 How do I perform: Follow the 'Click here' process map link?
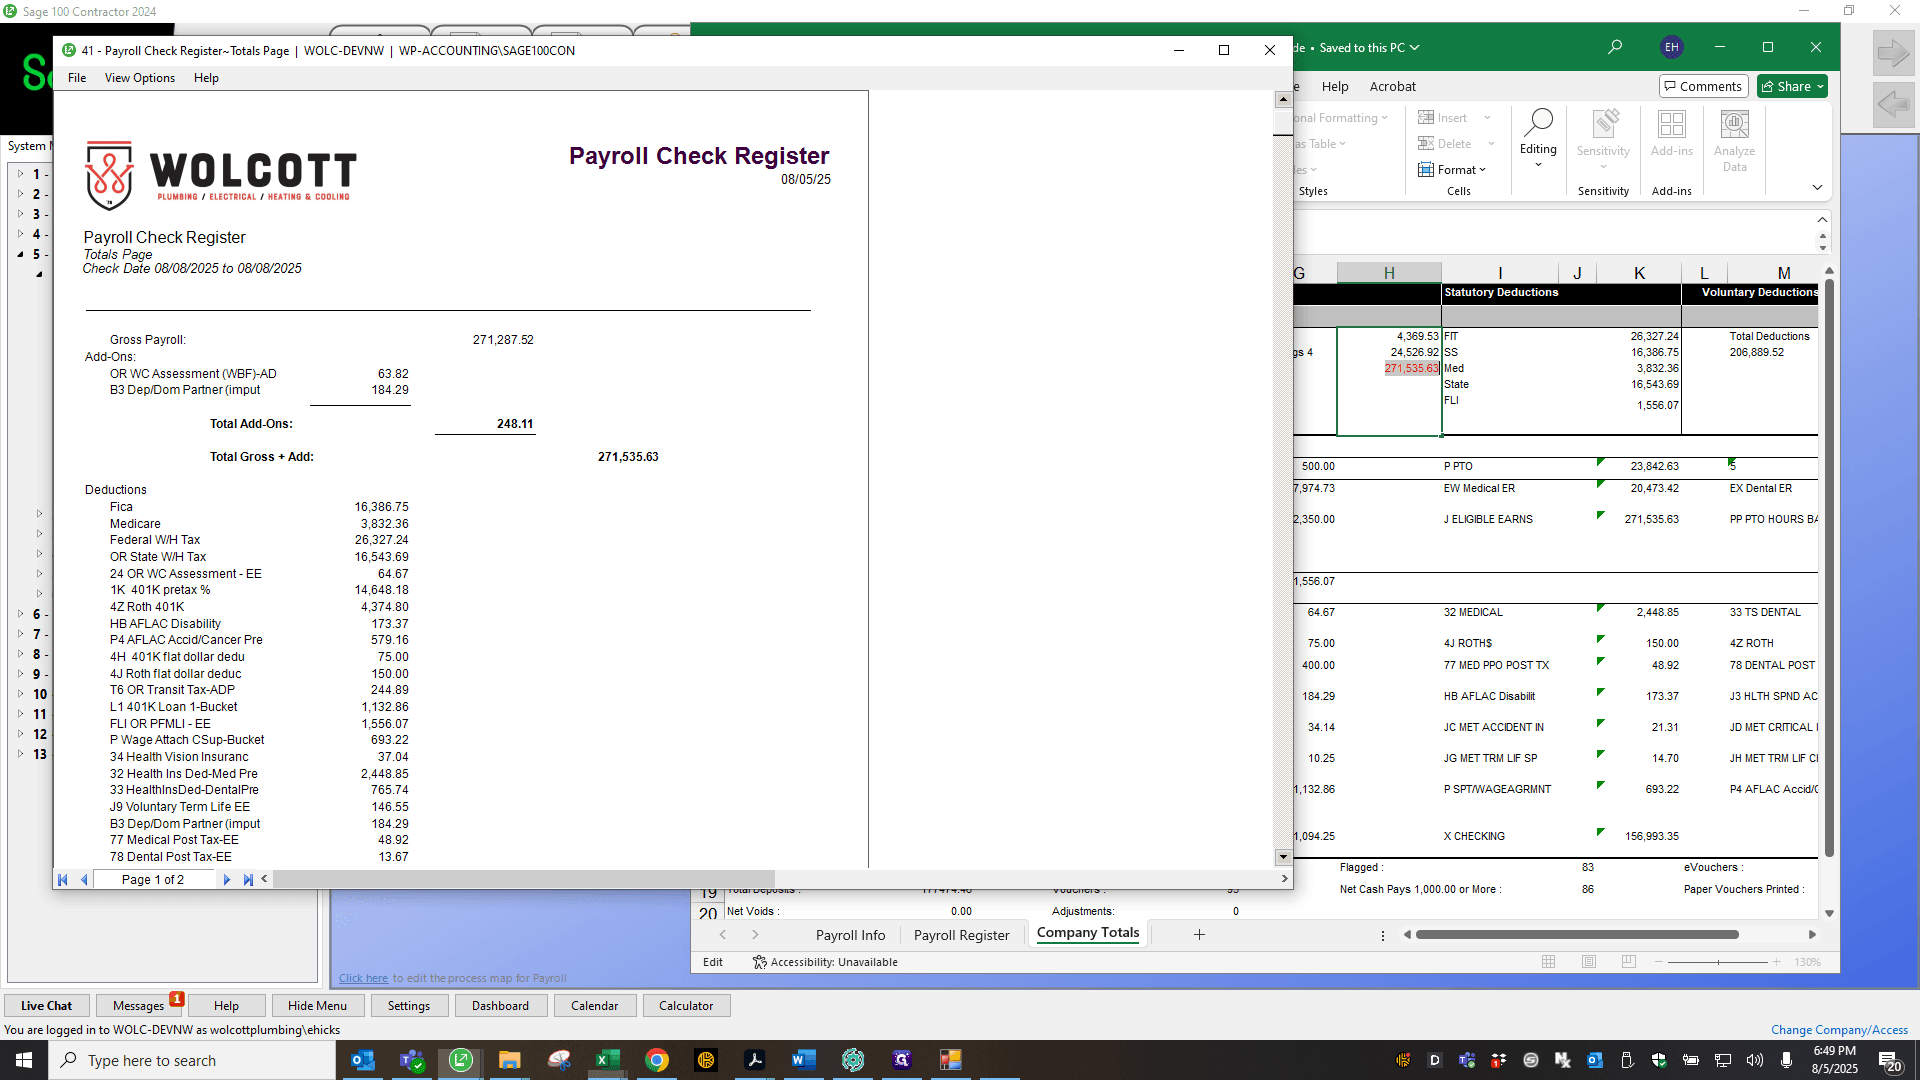(363, 978)
